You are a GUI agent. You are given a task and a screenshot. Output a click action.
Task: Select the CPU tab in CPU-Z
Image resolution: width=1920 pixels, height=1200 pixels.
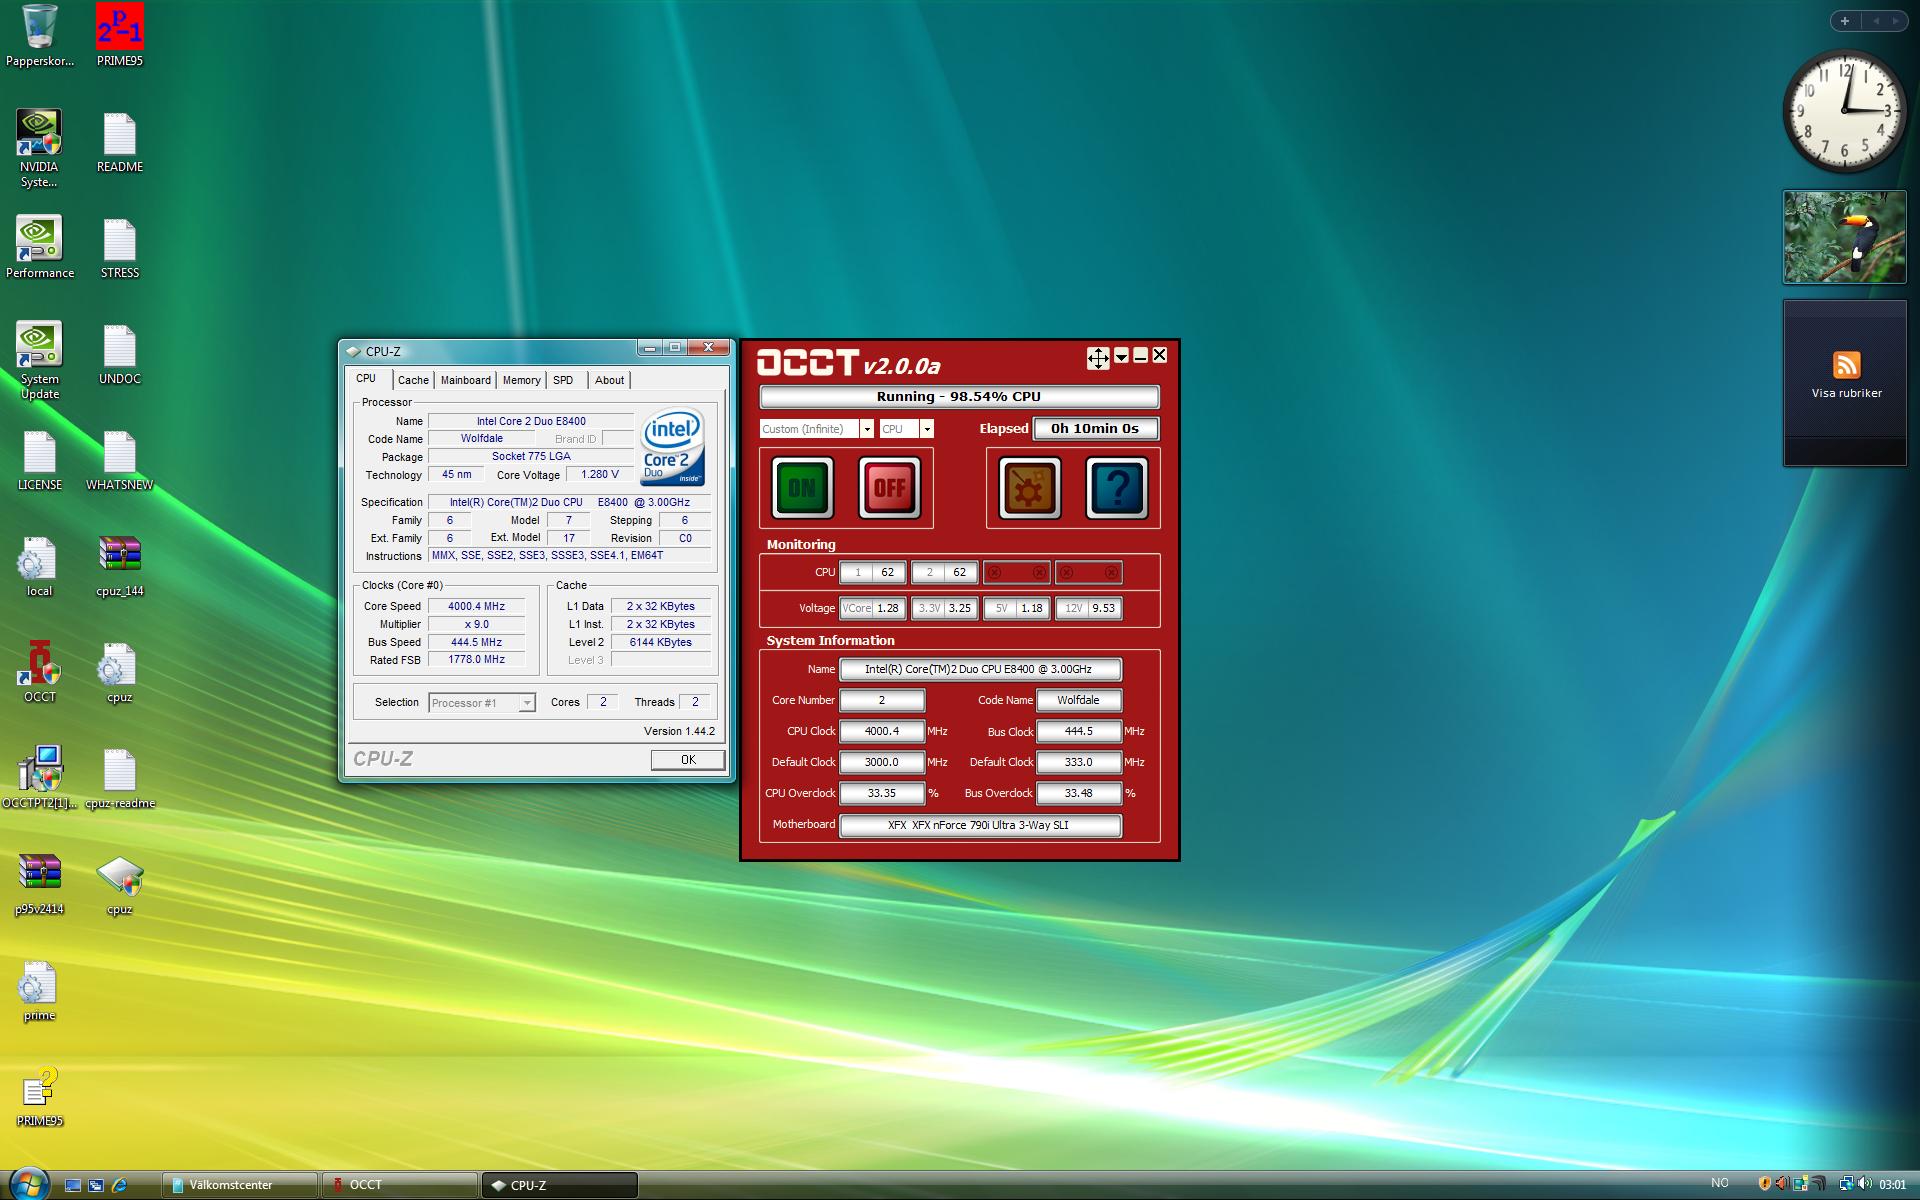tap(366, 378)
